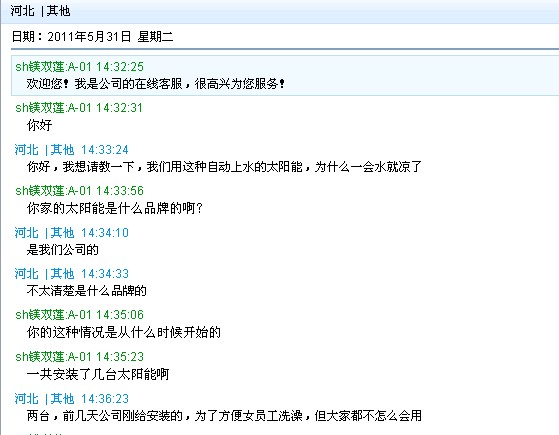Click visitor name 河北 | 其他 at 14:33:24
This screenshot has width=559, height=435.
44,150
